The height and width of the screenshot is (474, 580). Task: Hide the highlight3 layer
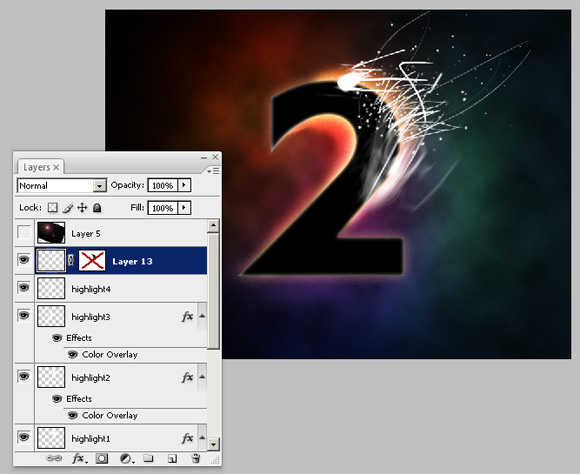pyautogui.click(x=24, y=315)
